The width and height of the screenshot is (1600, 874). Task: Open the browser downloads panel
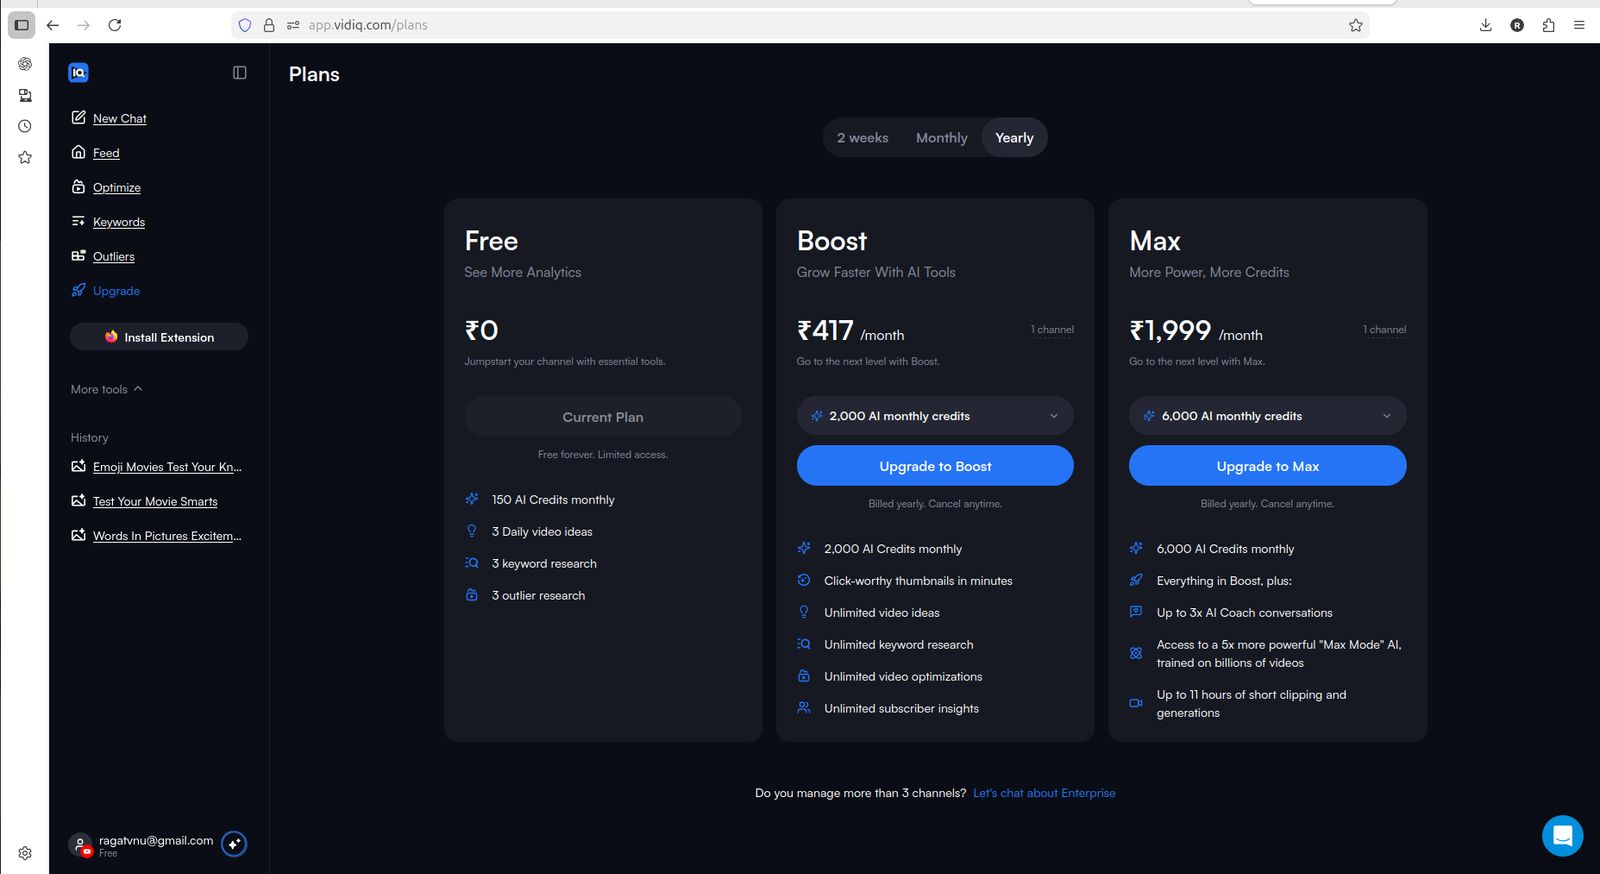point(1485,25)
